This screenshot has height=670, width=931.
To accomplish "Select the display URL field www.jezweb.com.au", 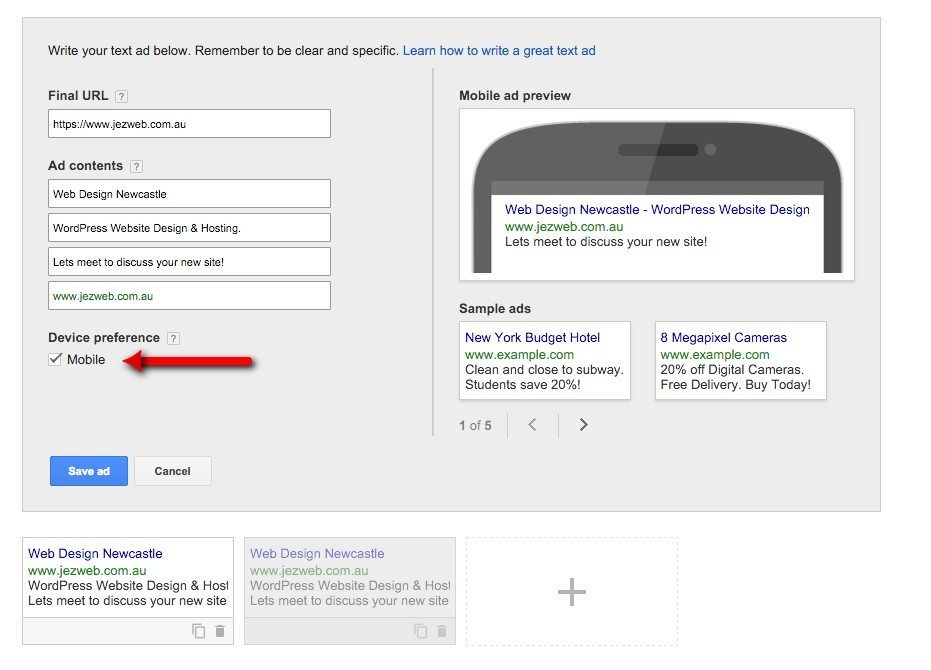I will (189, 295).
